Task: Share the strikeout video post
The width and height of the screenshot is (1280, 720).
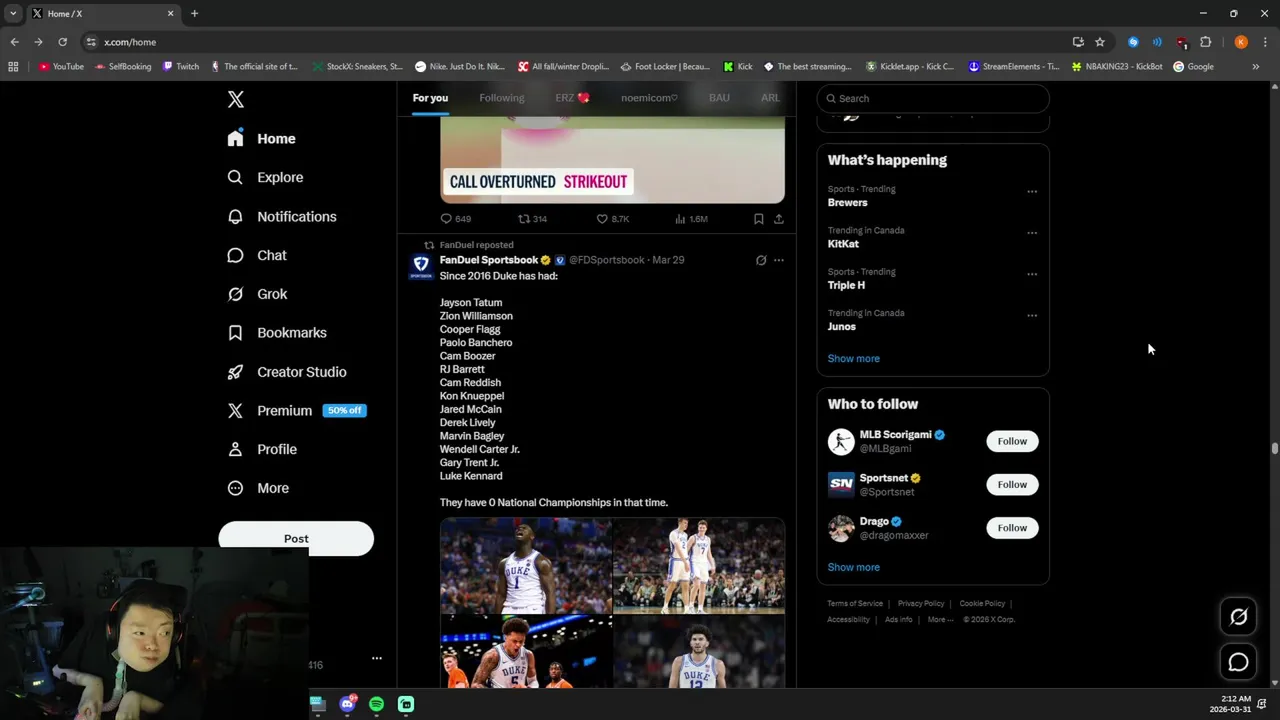Action: (x=779, y=218)
